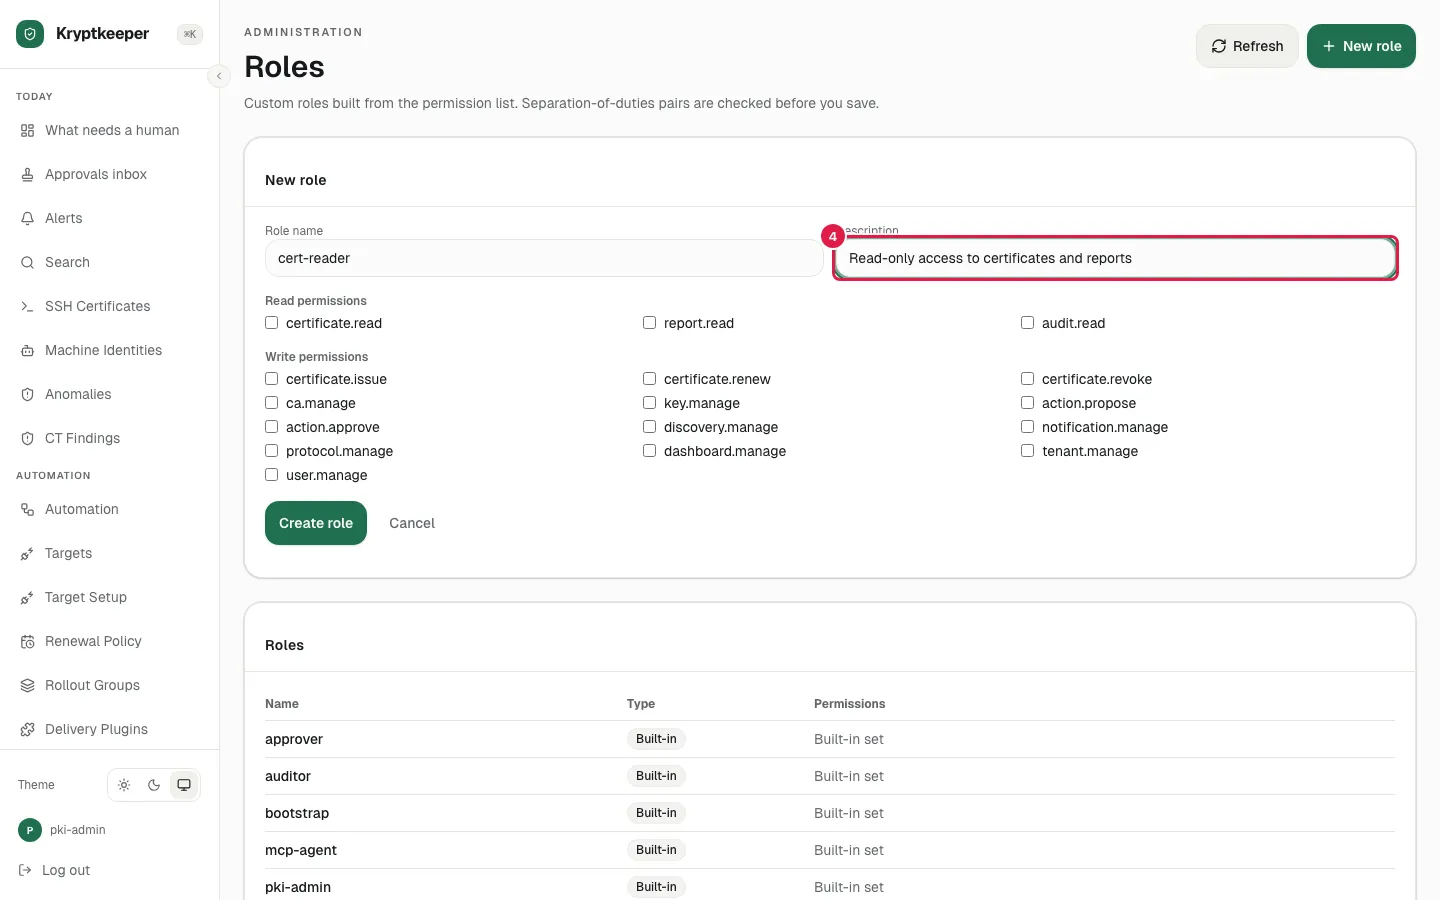This screenshot has height=900, width=1440.
Task: Click the SSH Certificates terminal icon
Action: click(x=27, y=306)
